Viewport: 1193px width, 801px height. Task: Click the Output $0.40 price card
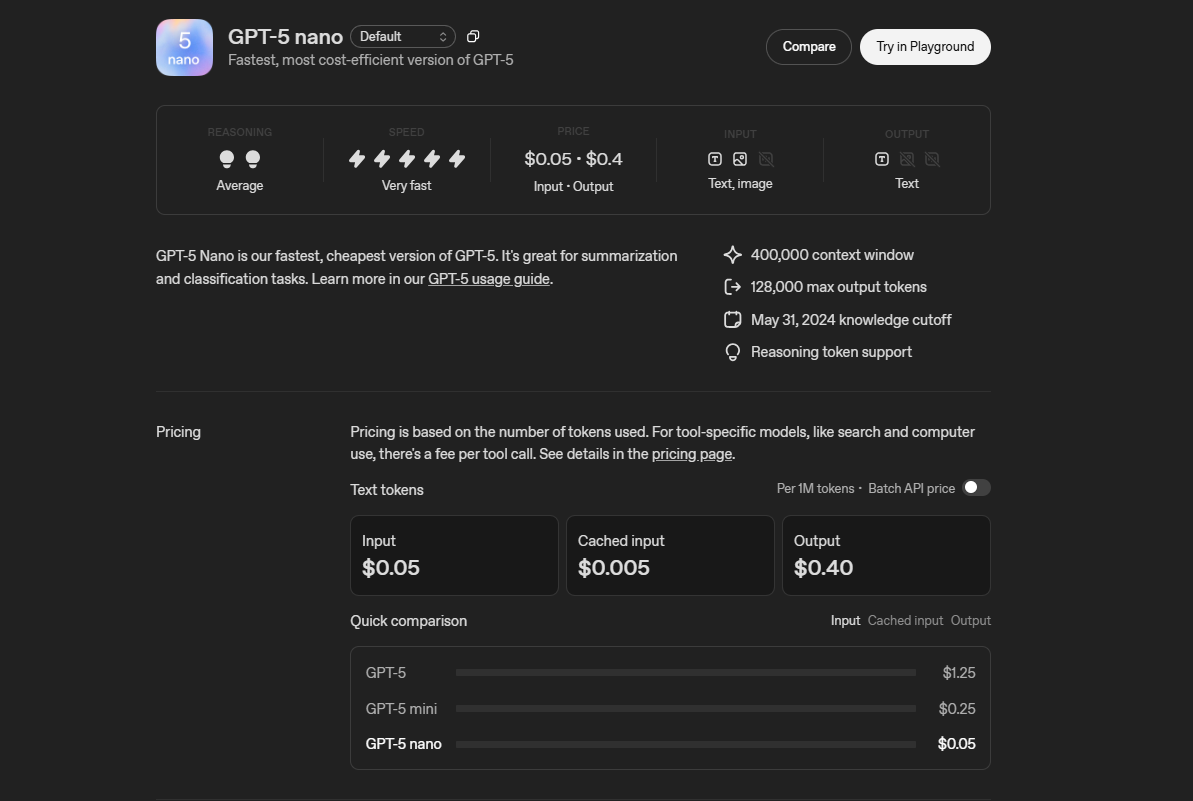point(886,555)
